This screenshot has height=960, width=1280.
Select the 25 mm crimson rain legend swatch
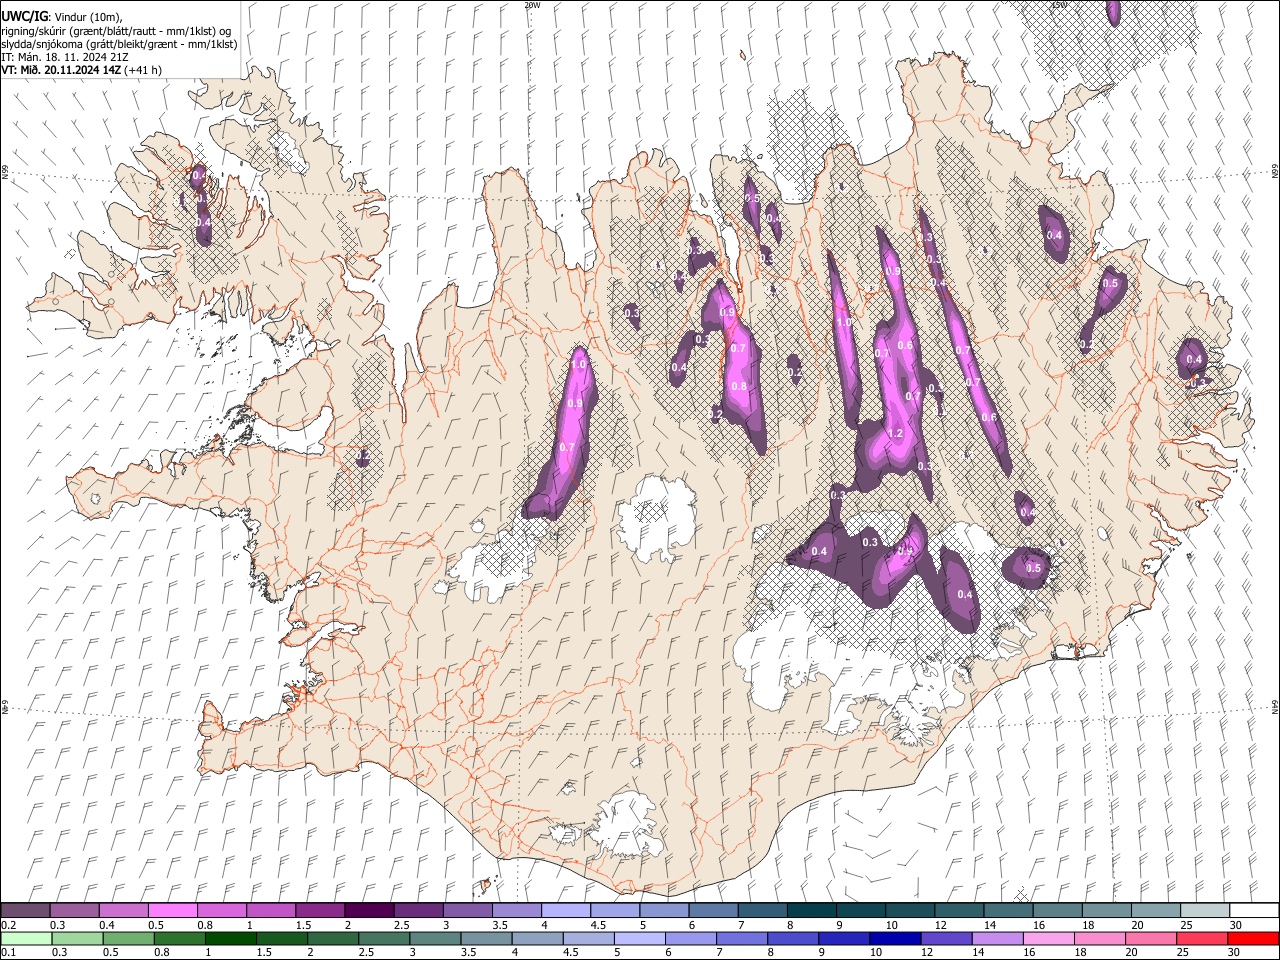(1201, 938)
